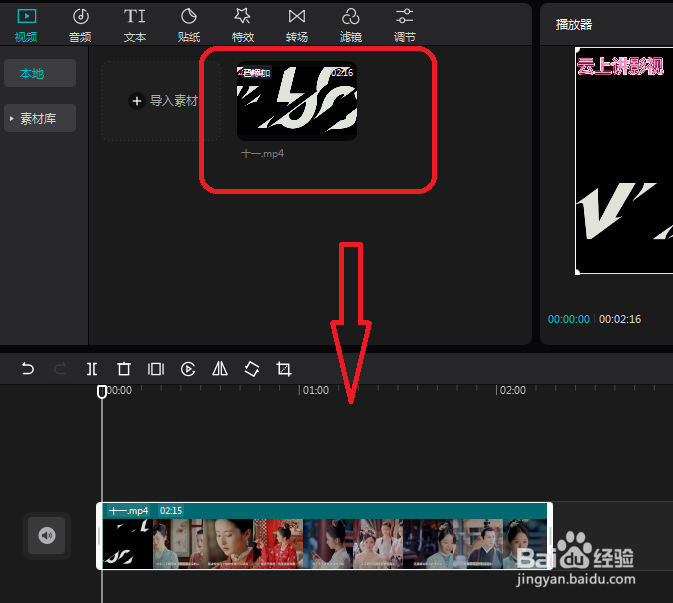Open the 文本 text tab
The width and height of the screenshot is (673, 603).
(x=135, y=25)
